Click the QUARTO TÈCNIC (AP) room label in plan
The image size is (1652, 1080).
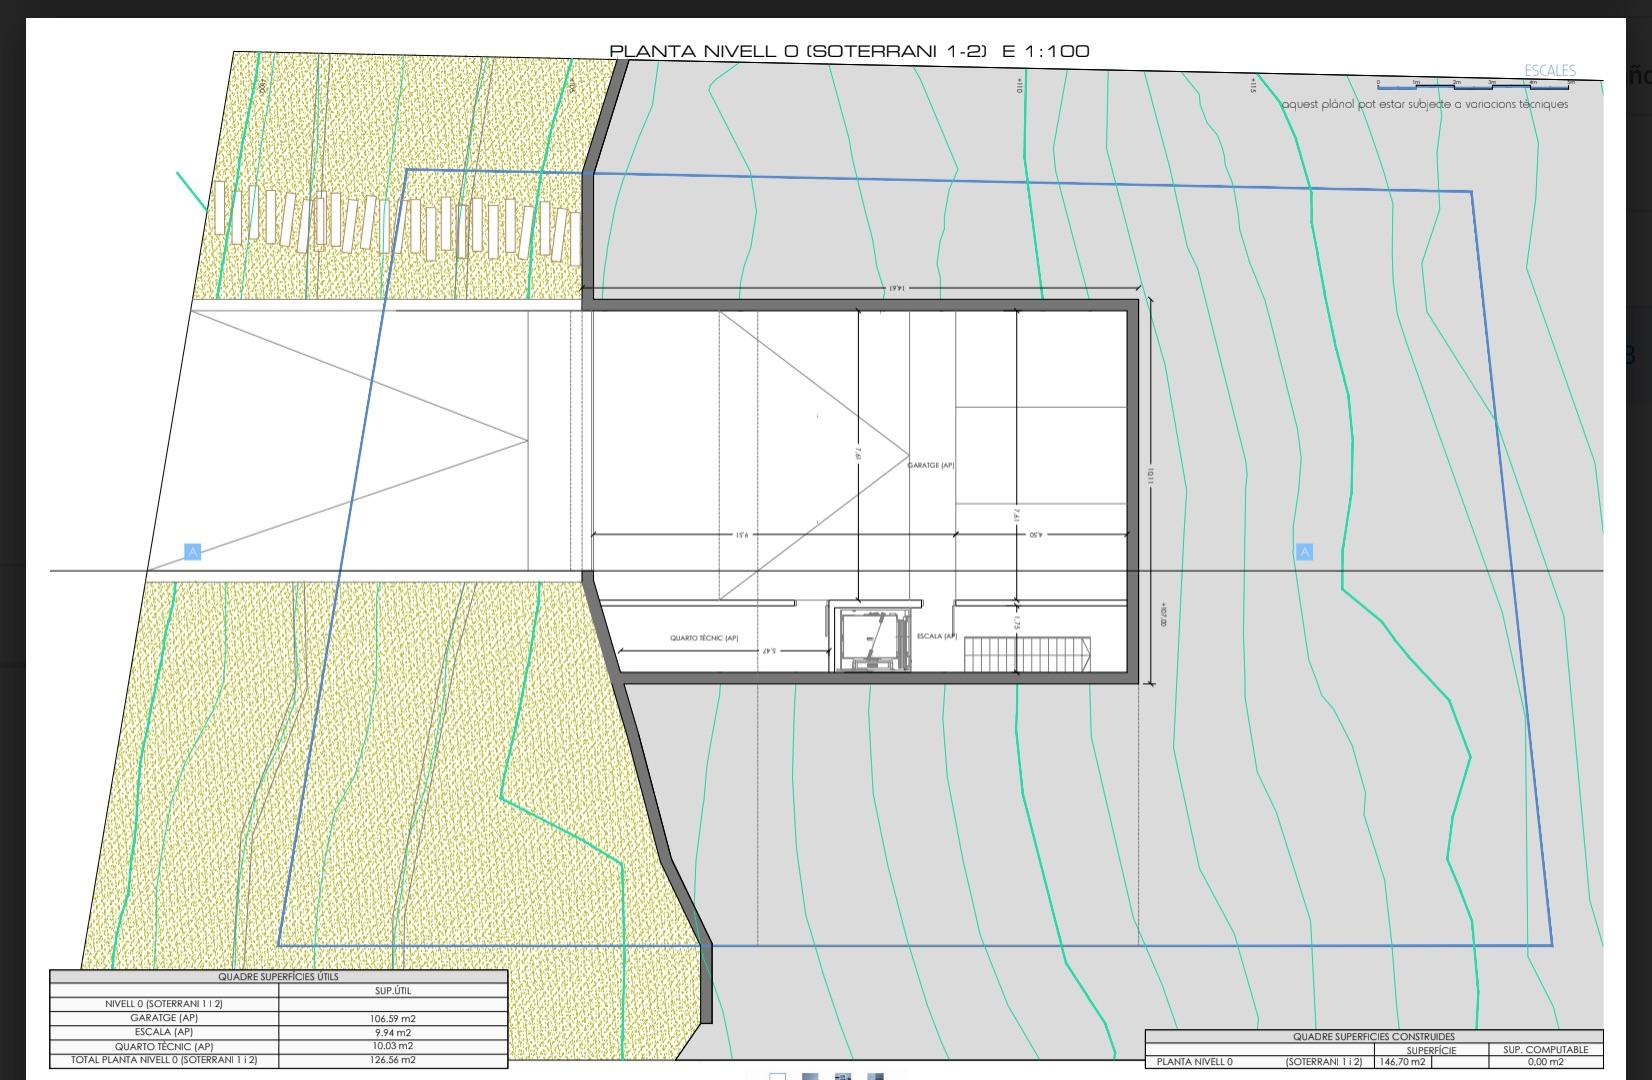coord(704,638)
